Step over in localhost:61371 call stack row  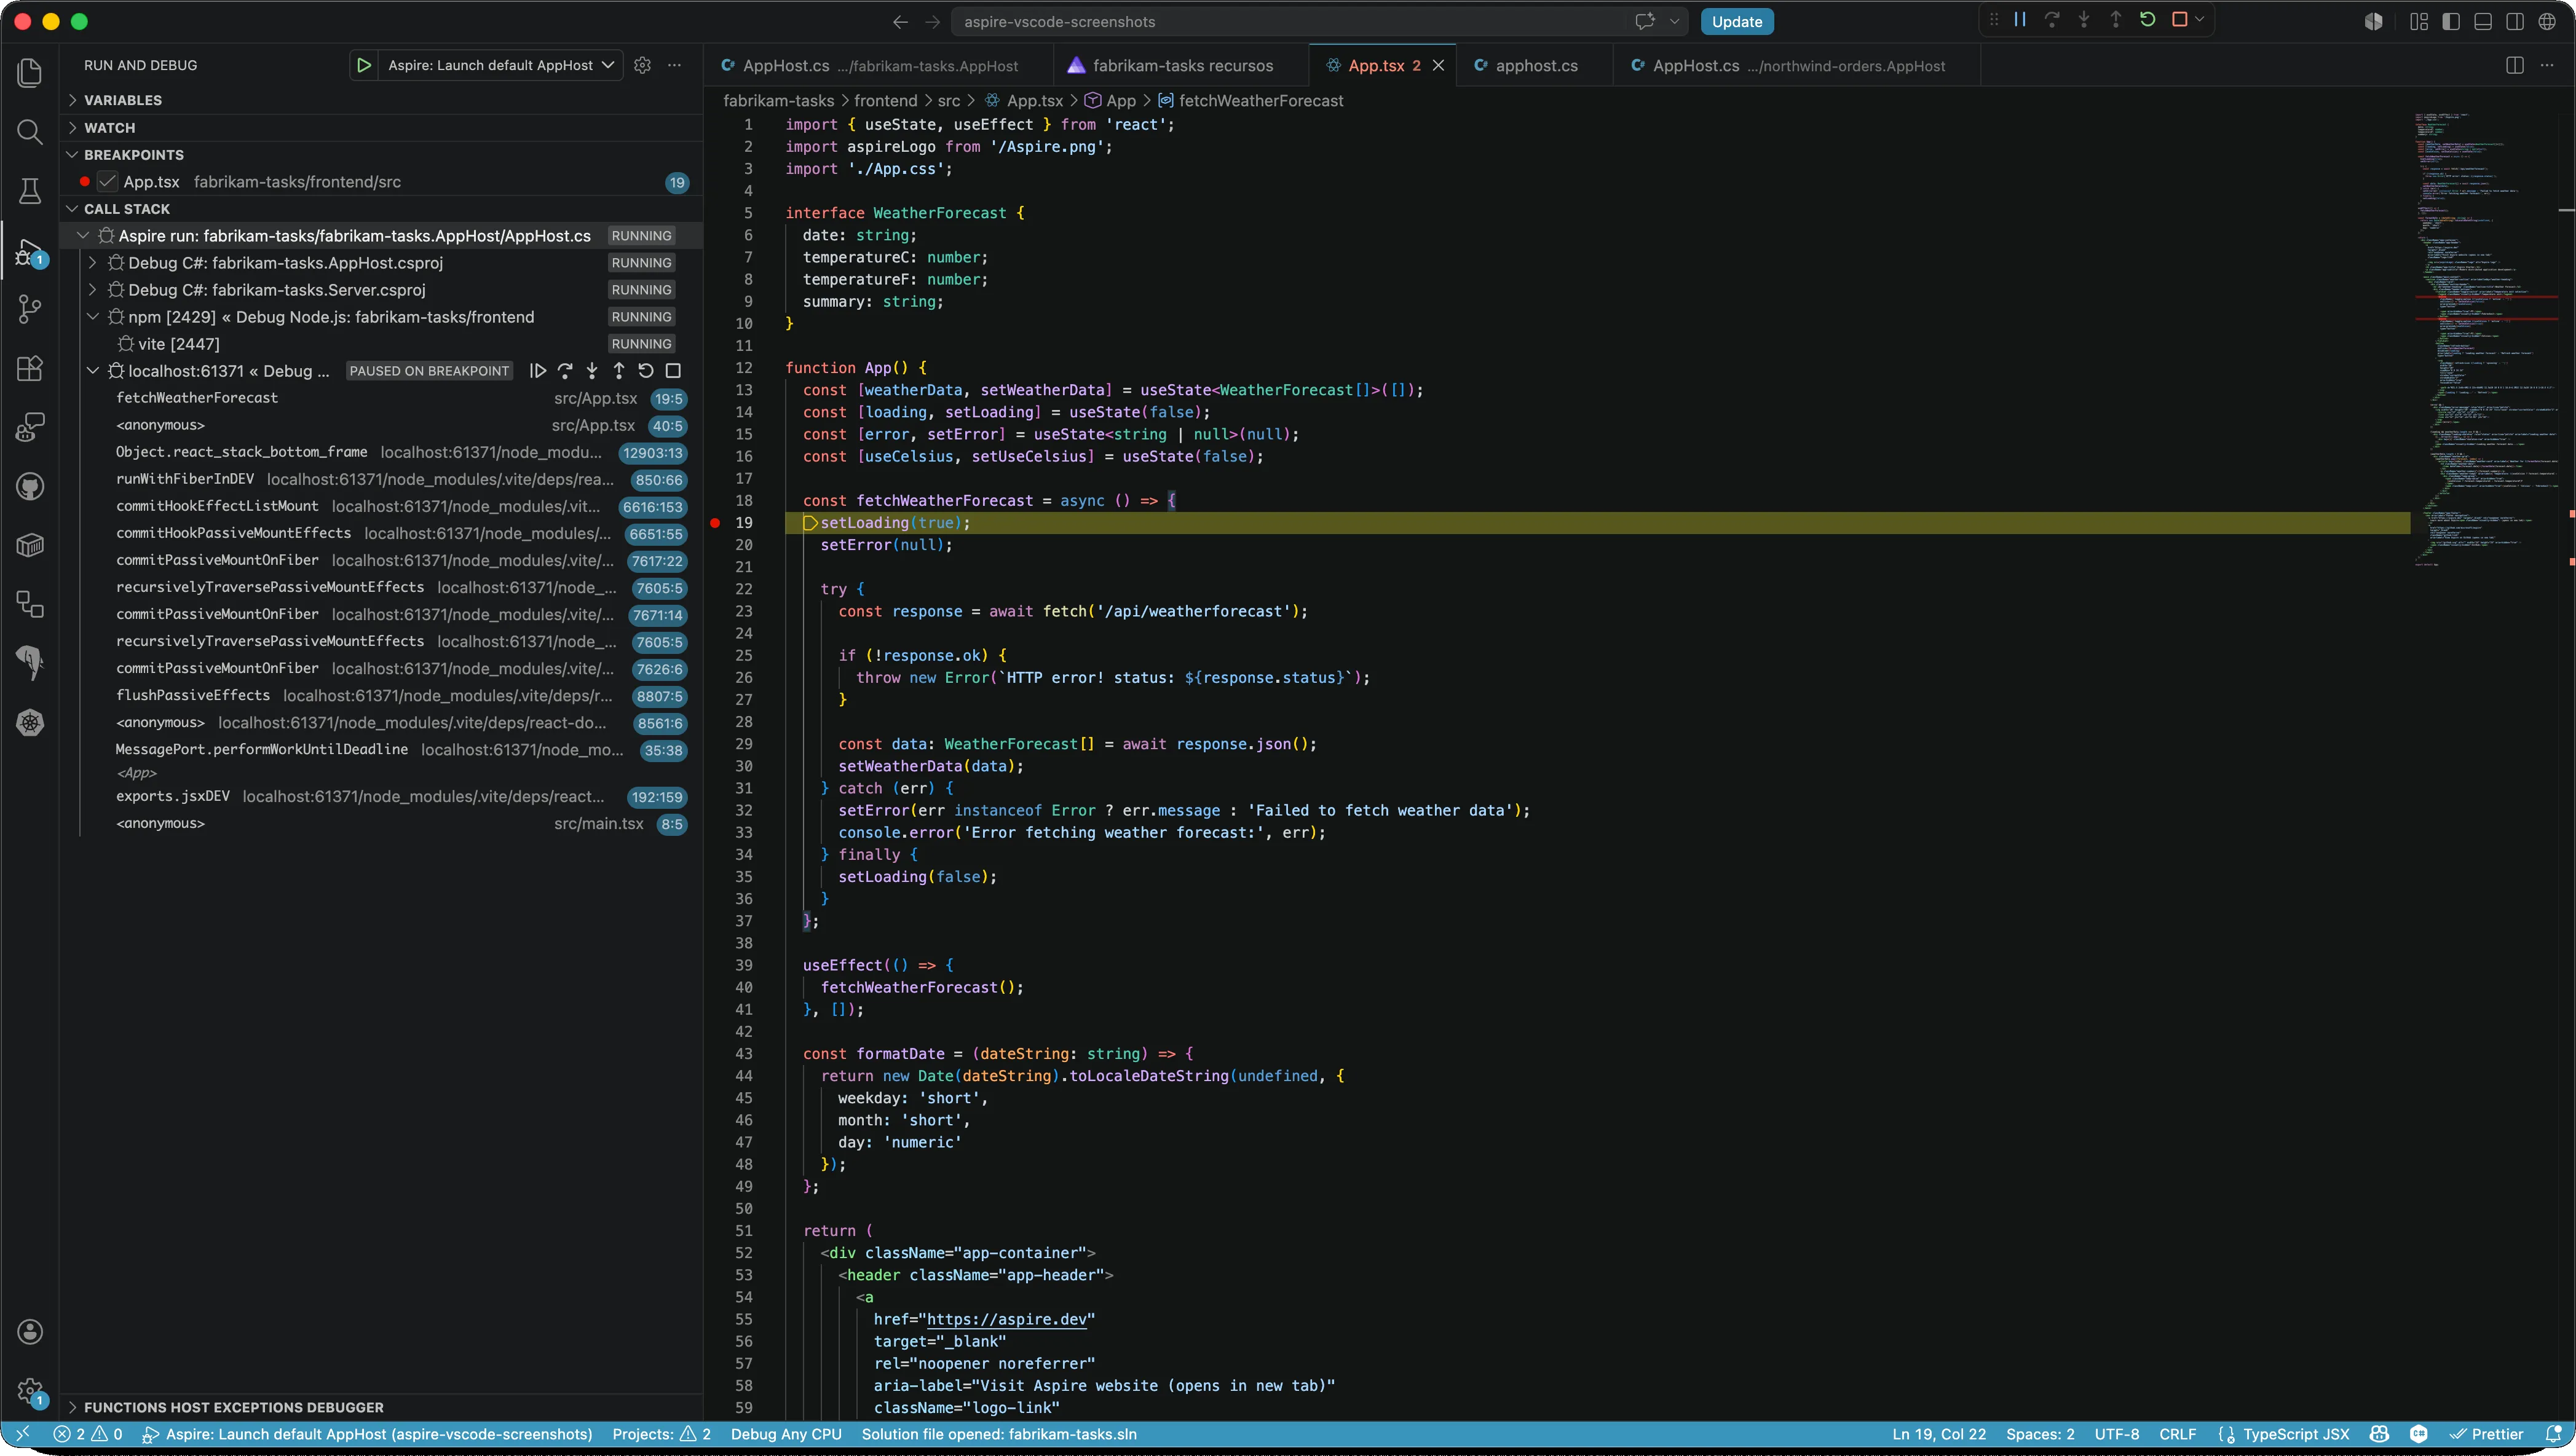coord(565,371)
